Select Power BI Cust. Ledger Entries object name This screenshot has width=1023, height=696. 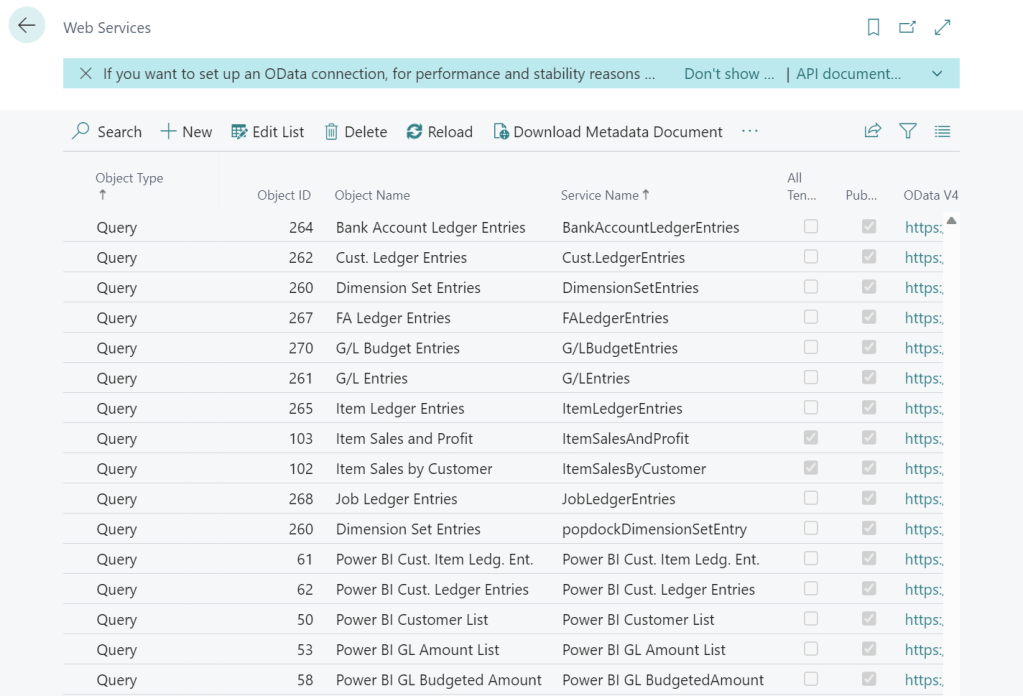432,589
